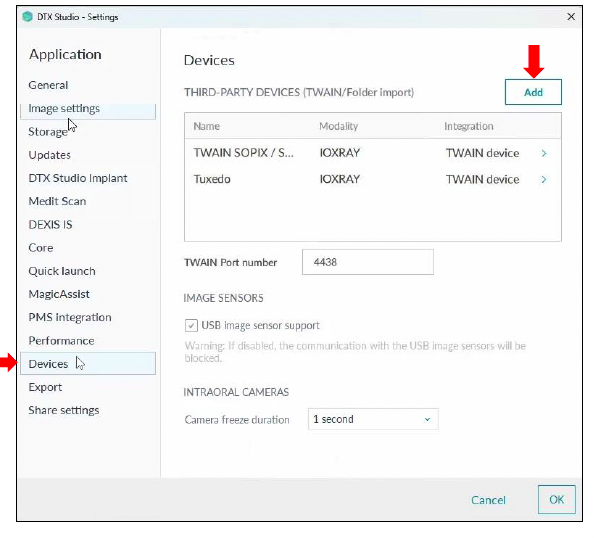Open the TWAIN SOPIX device details chevron
The width and height of the screenshot is (594, 538).
point(544,153)
